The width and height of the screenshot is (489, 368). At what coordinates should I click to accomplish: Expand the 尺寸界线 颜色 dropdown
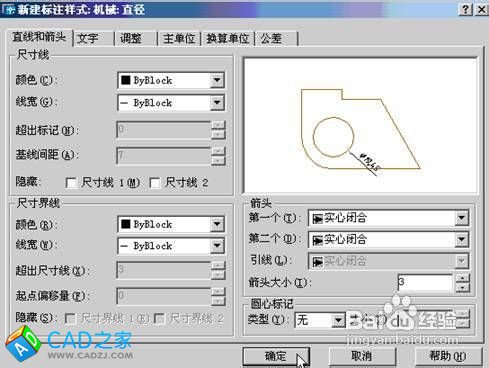(x=217, y=224)
